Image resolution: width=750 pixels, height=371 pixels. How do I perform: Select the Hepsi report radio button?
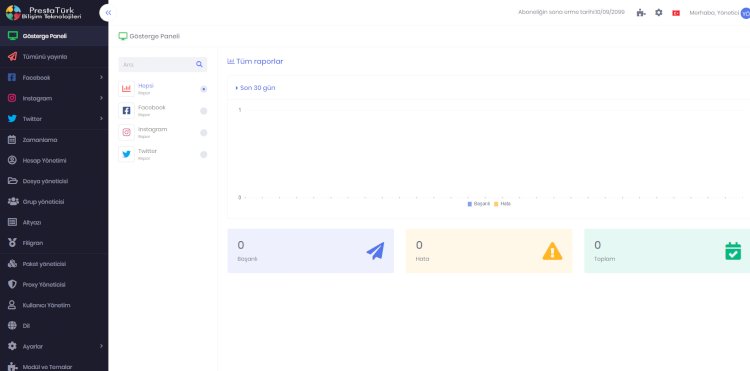pyautogui.click(x=204, y=89)
